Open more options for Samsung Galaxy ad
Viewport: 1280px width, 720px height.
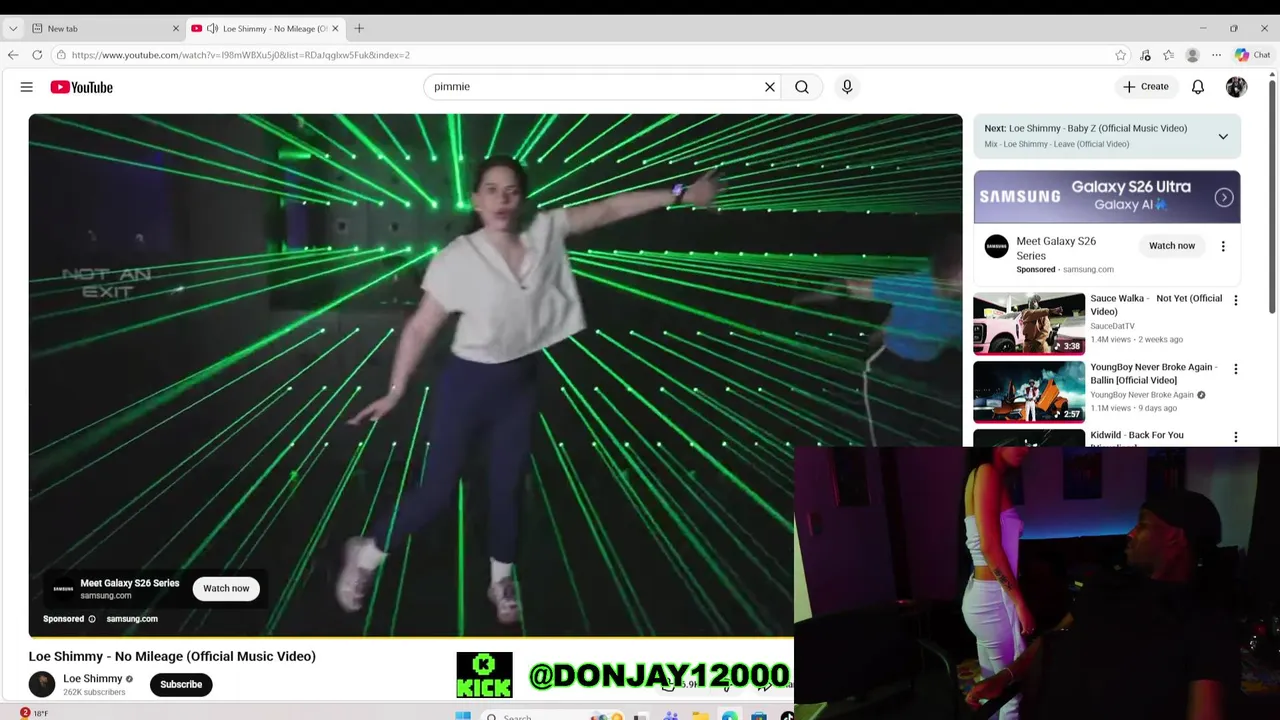(x=1223, y=246)
